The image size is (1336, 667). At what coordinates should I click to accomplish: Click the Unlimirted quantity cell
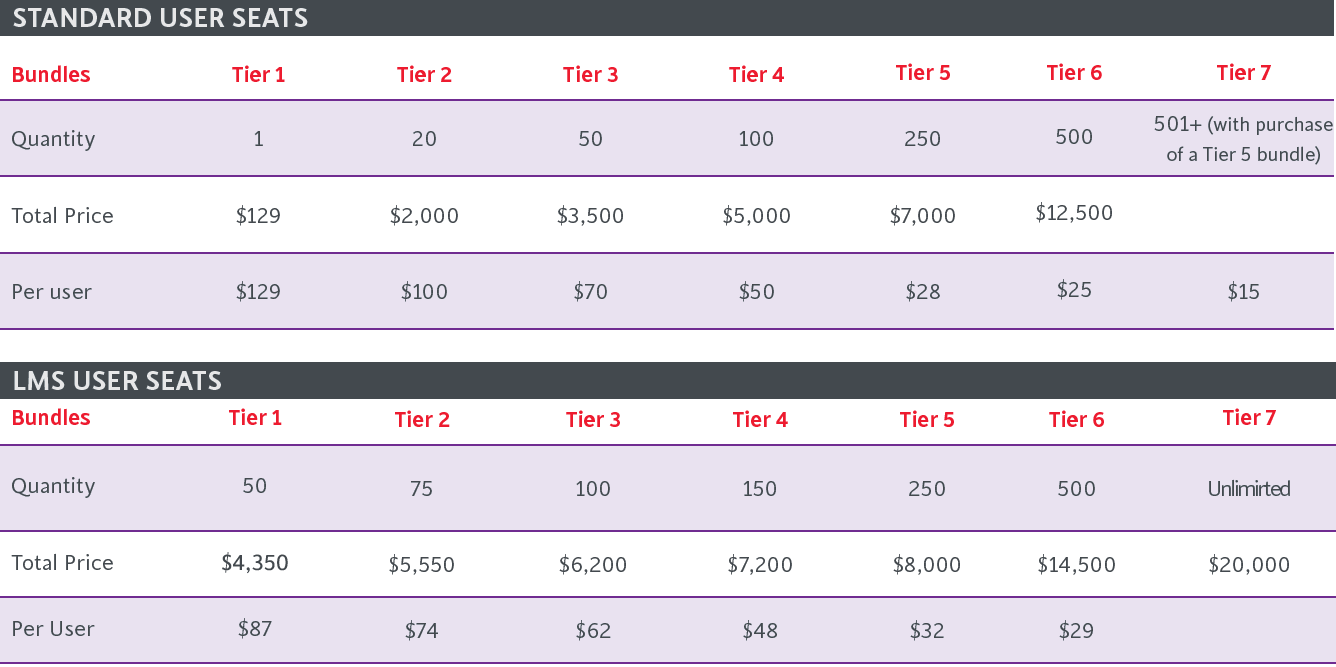pos(1249,489)
